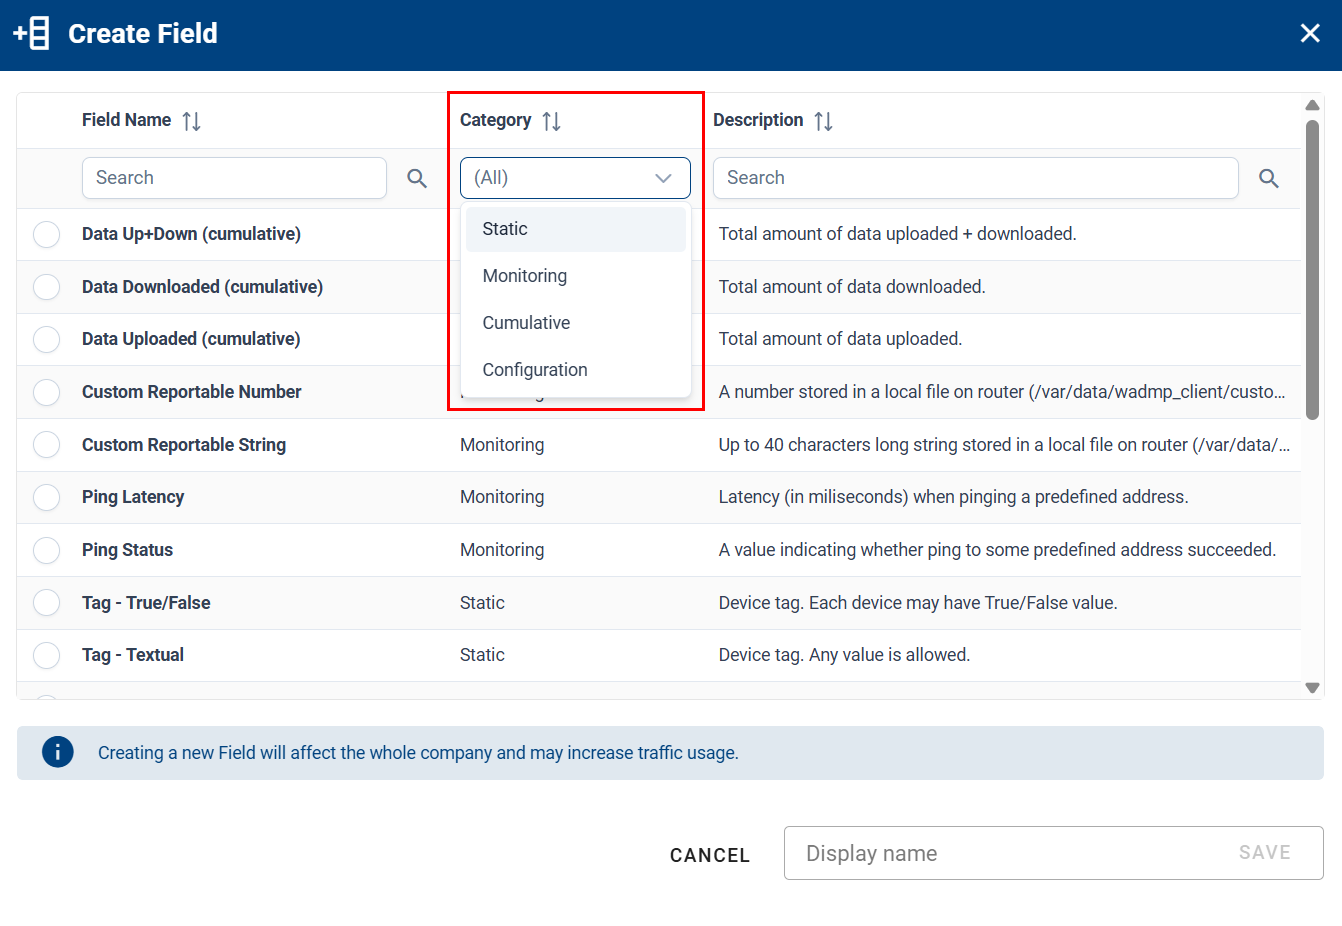Click the SAVE button
The height and width of the screenshot is (926, 1342).
coord(1264,852)
